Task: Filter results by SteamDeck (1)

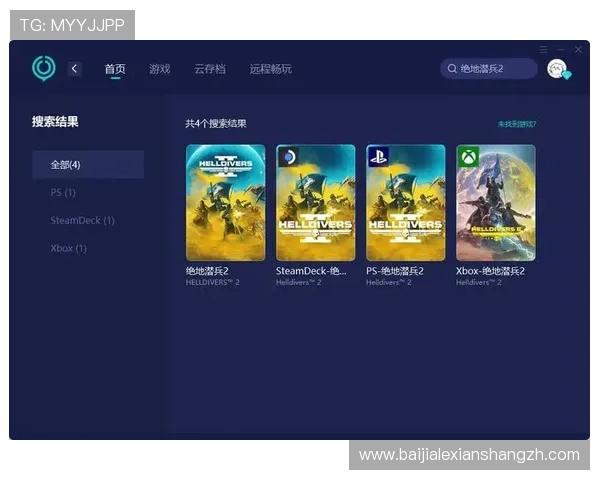Action: click(x=83, y=220)
